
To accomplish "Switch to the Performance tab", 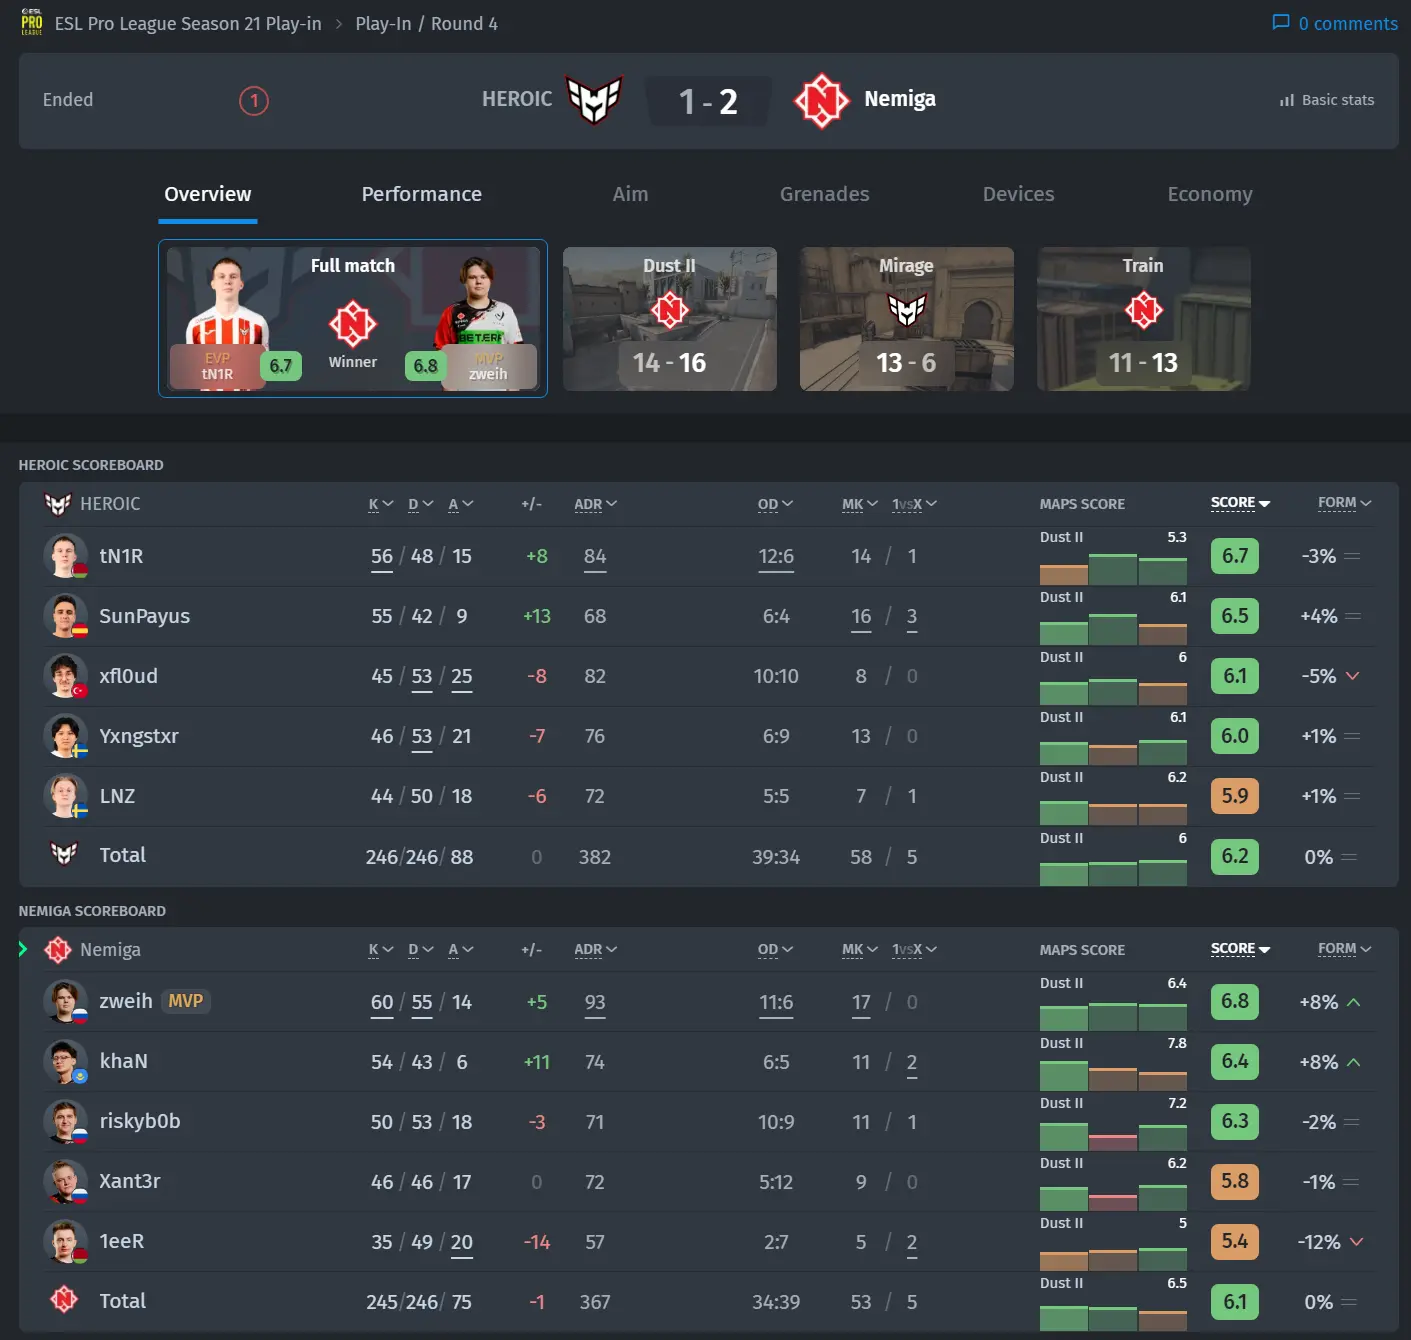I will click(x=422, y=195).
